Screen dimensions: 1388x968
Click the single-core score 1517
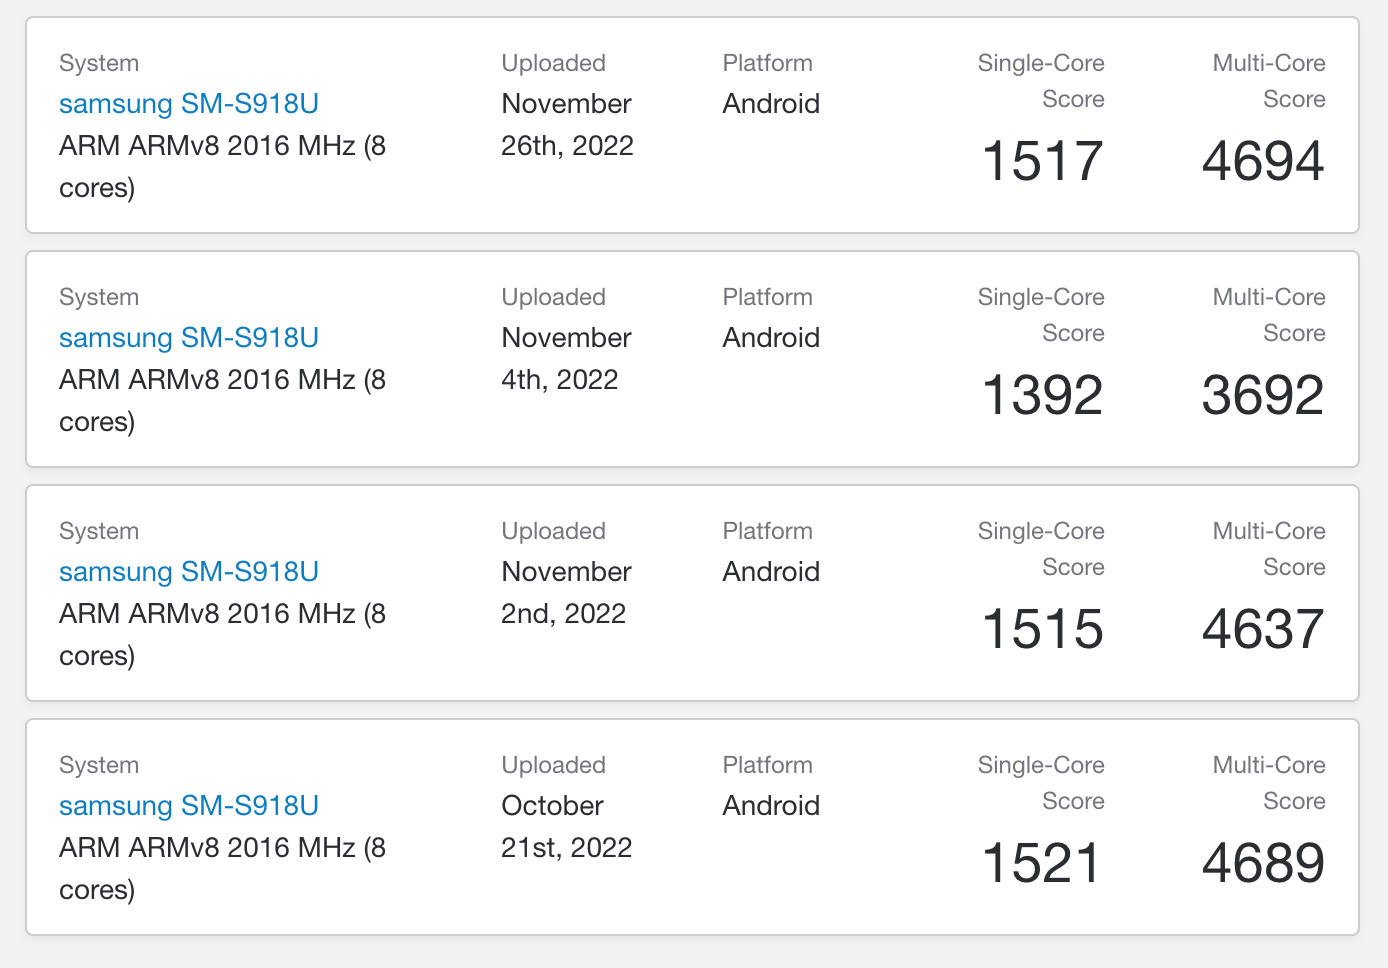tap(1042, 161)
